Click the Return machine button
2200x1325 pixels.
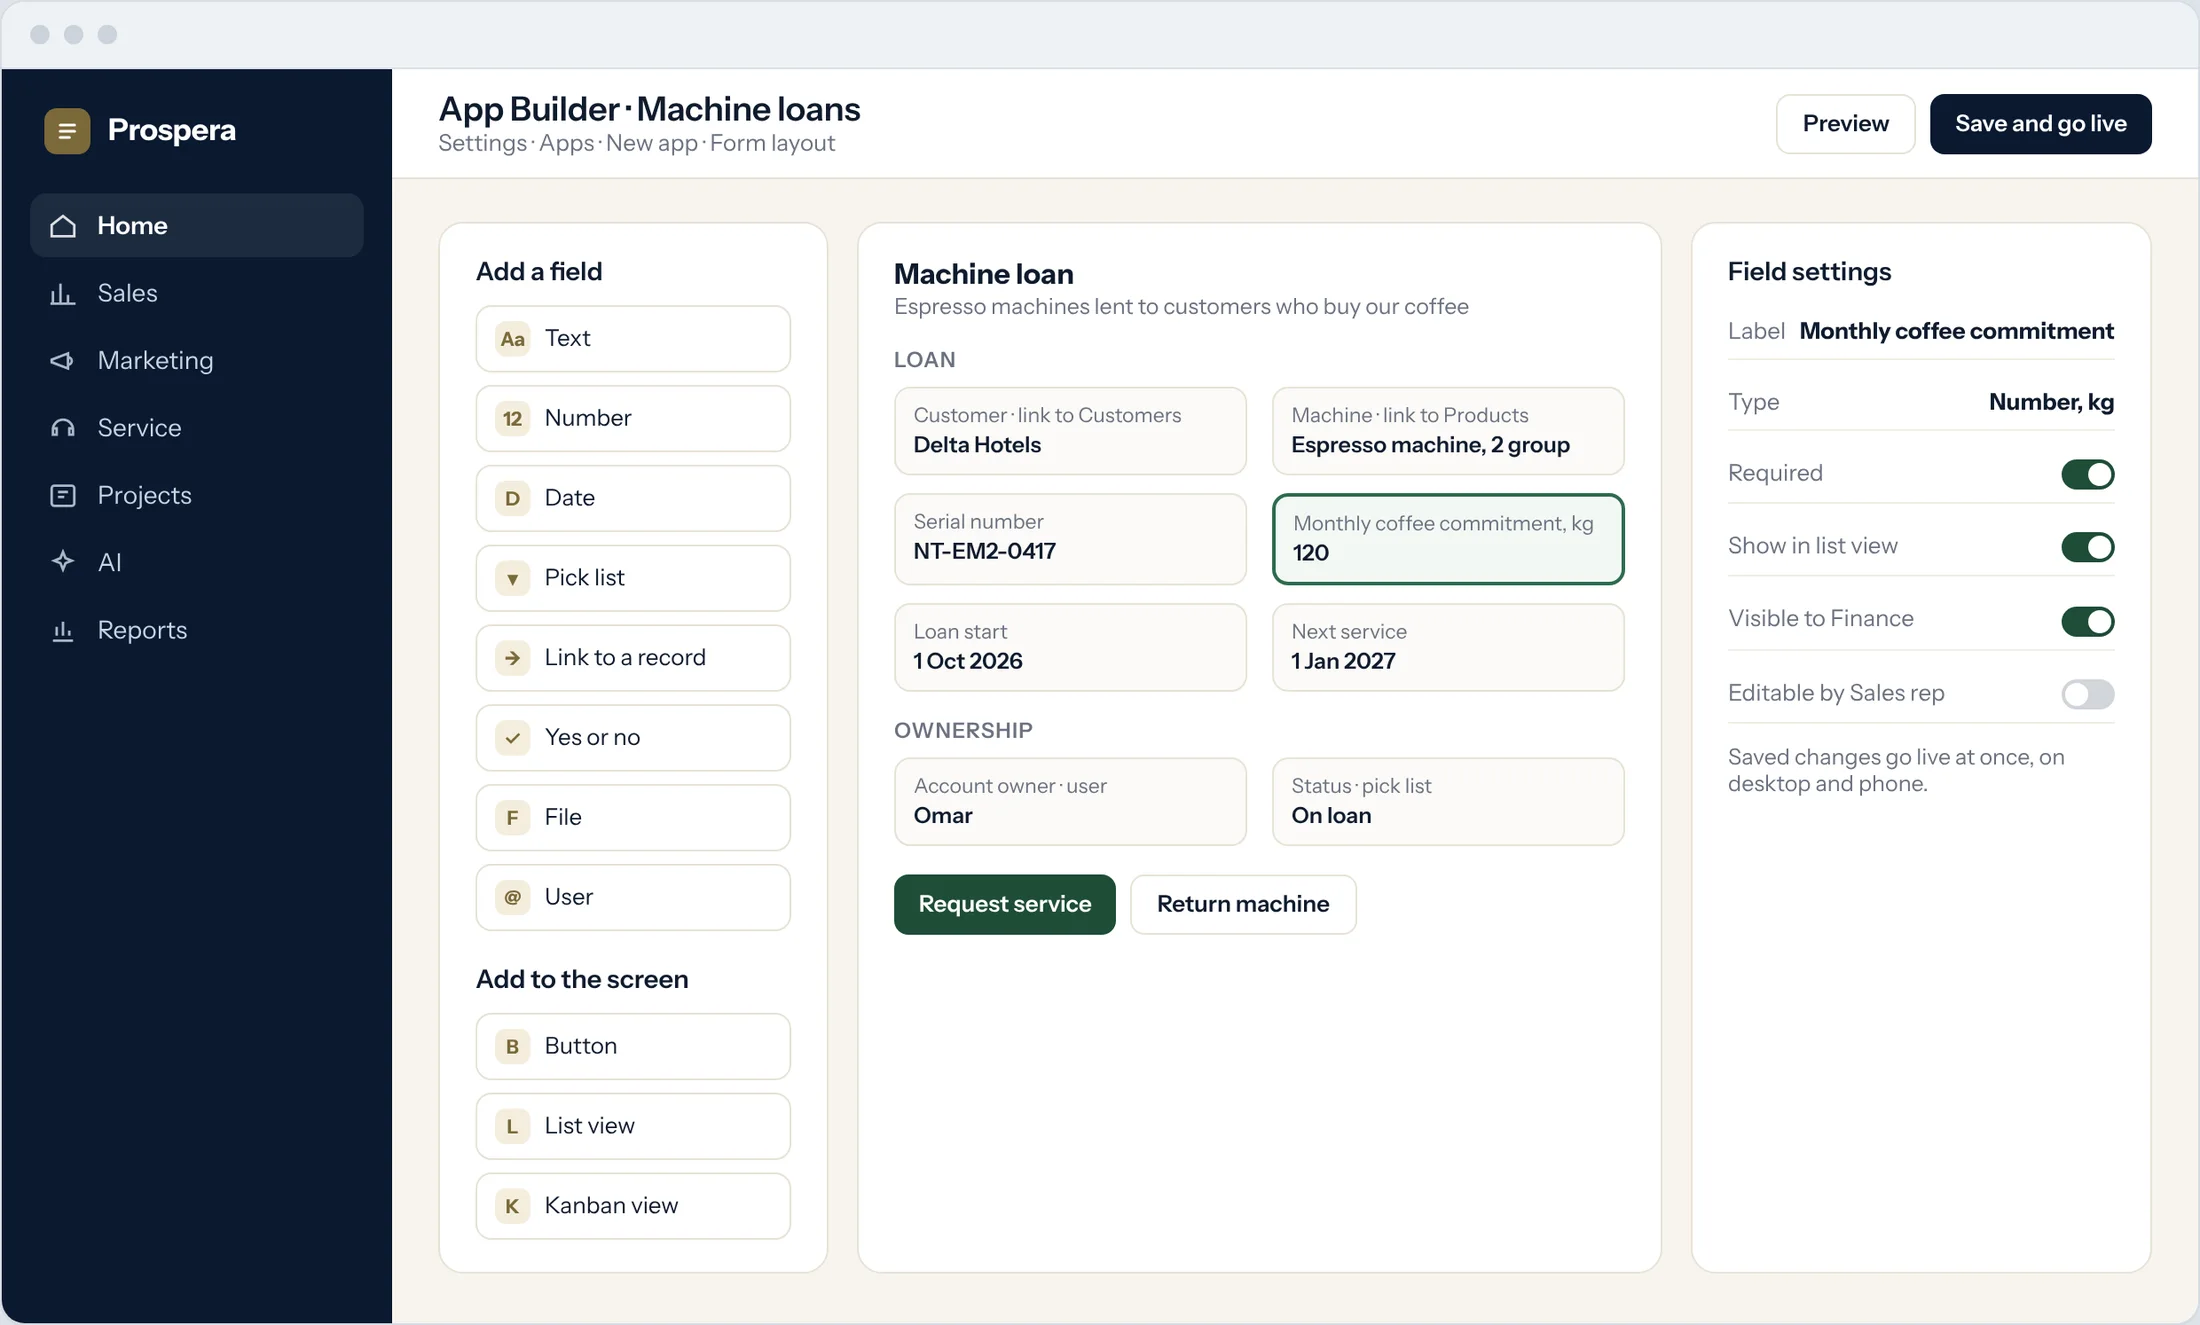coord(1243,905)
